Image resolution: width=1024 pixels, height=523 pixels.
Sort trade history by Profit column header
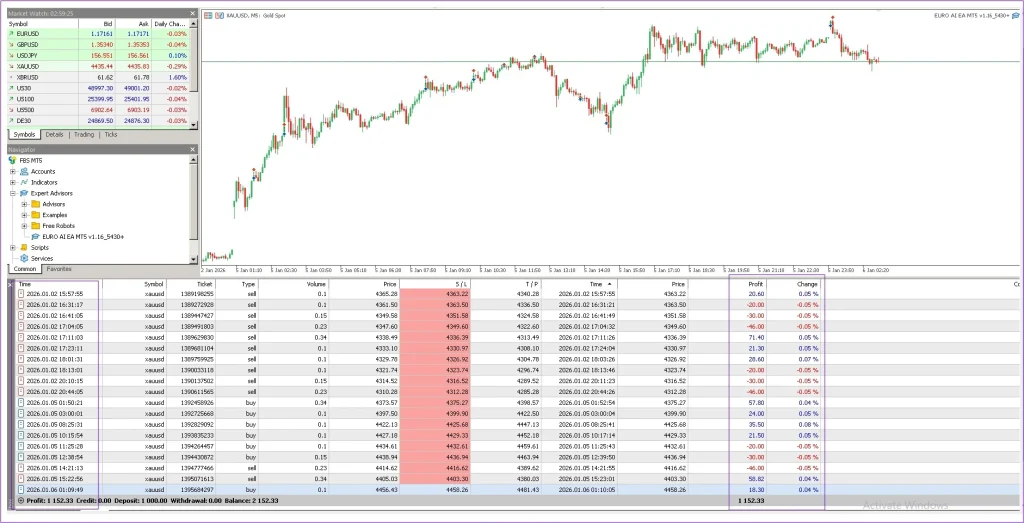click(756, 284)
